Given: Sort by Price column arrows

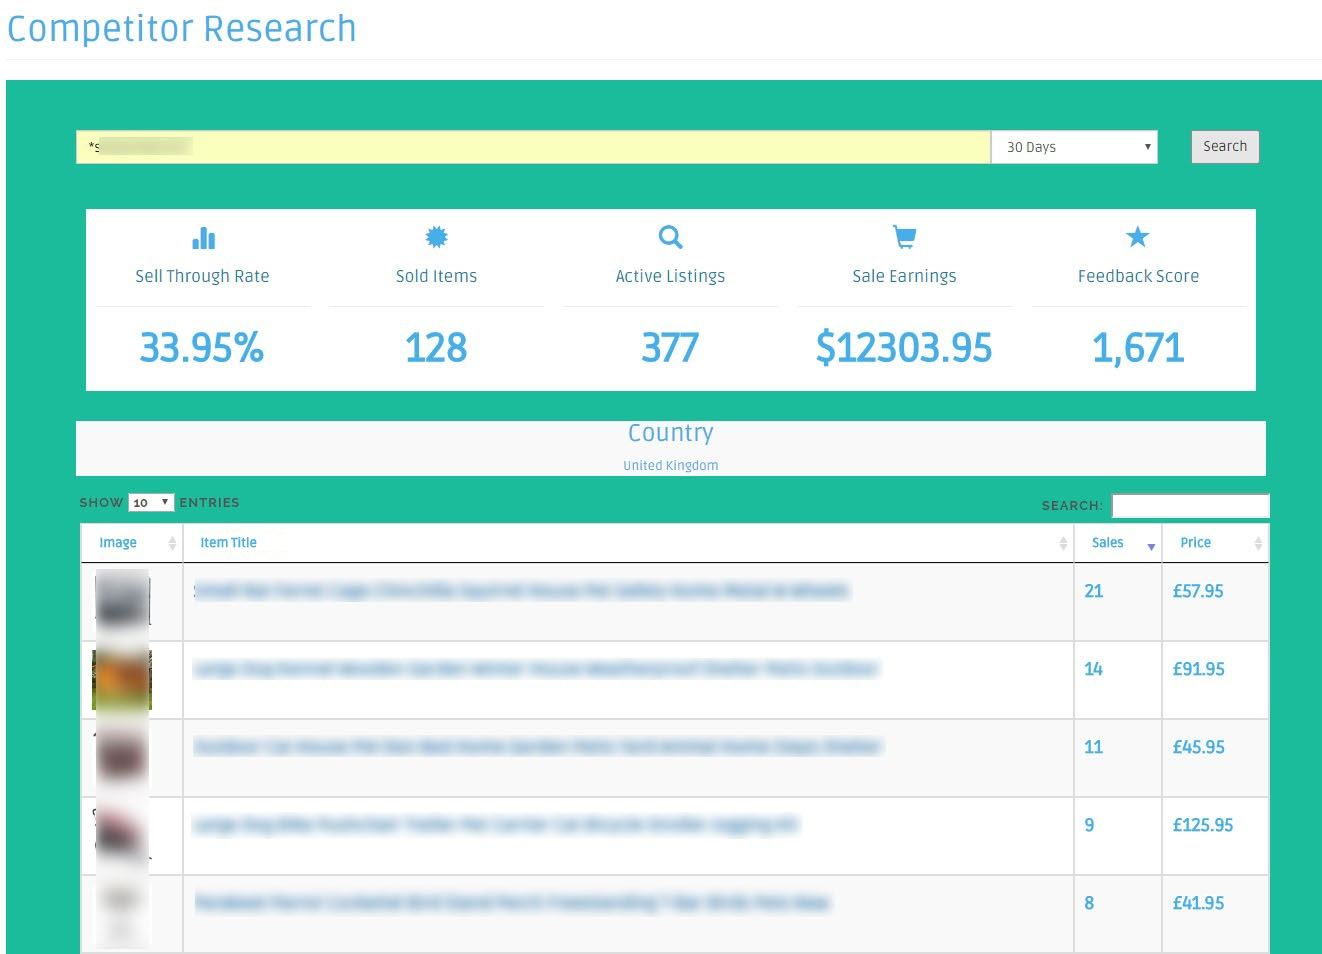Looking at the screenshot, I should point(1257,543).
